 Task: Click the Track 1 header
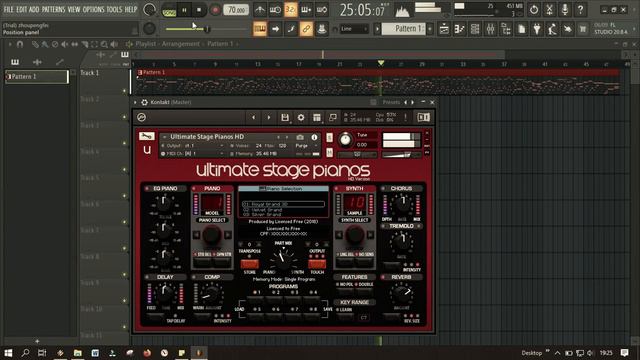[104, 82]
